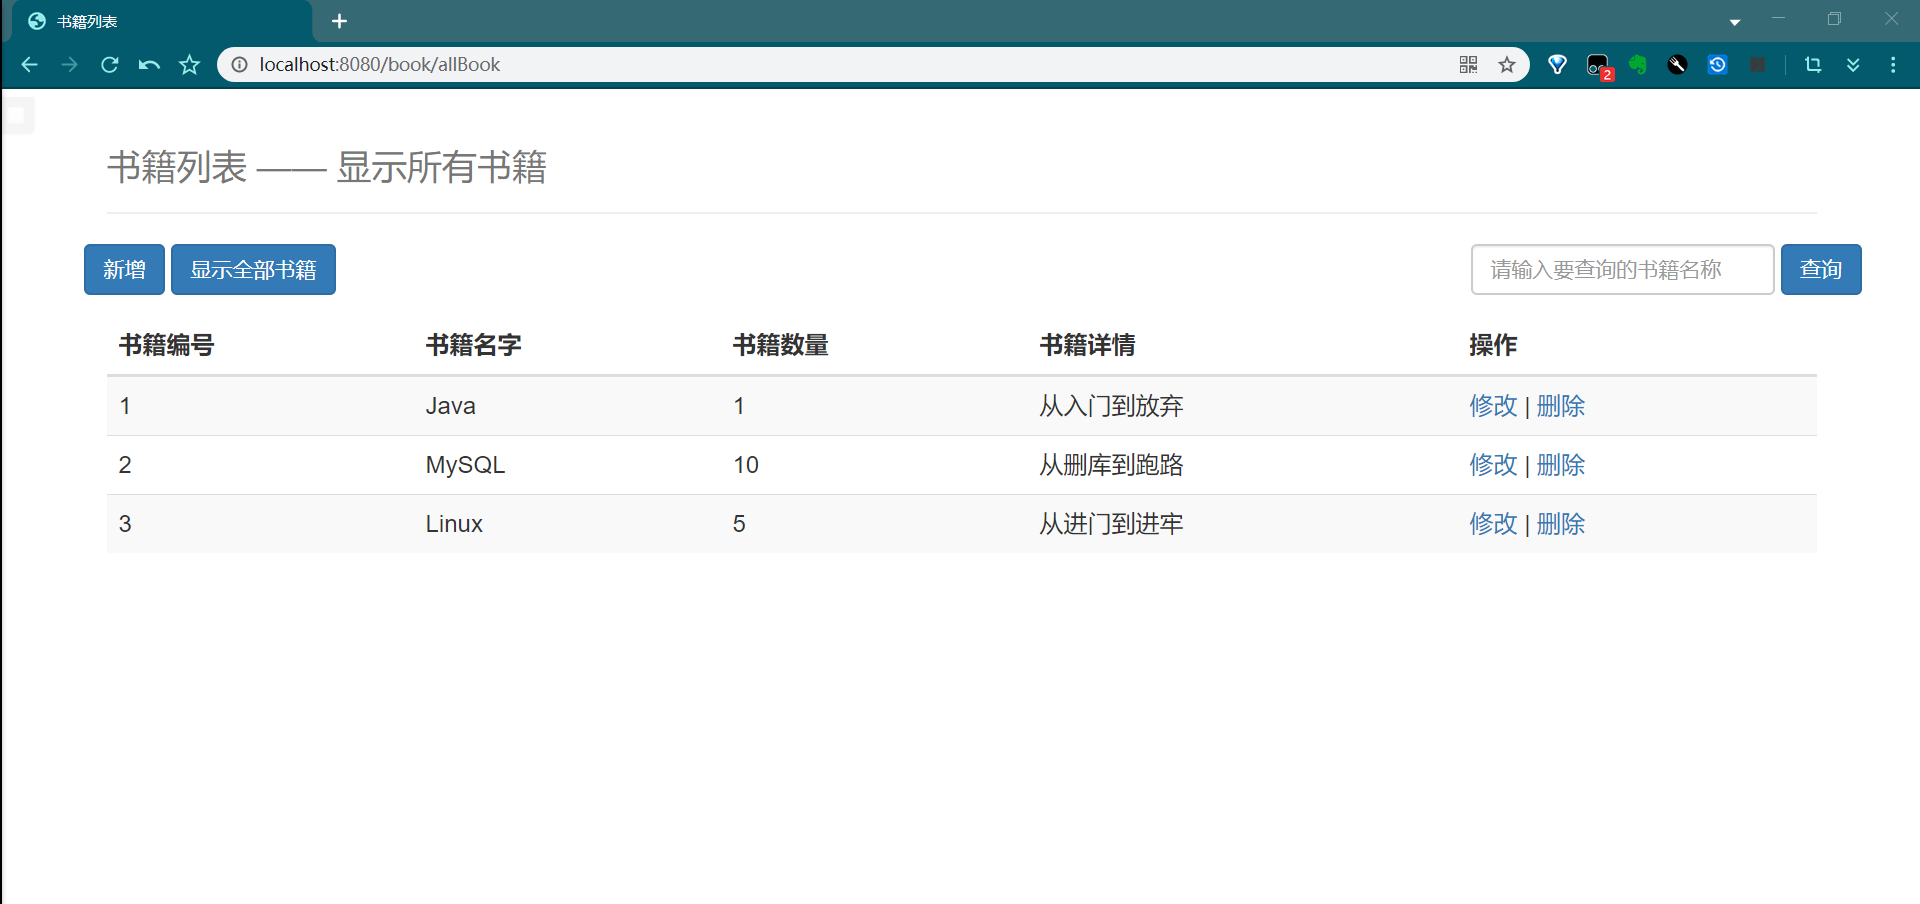1920x904 pixels.
Task: Click the undo-close-tab arrow icon
Action: (149, 65)
